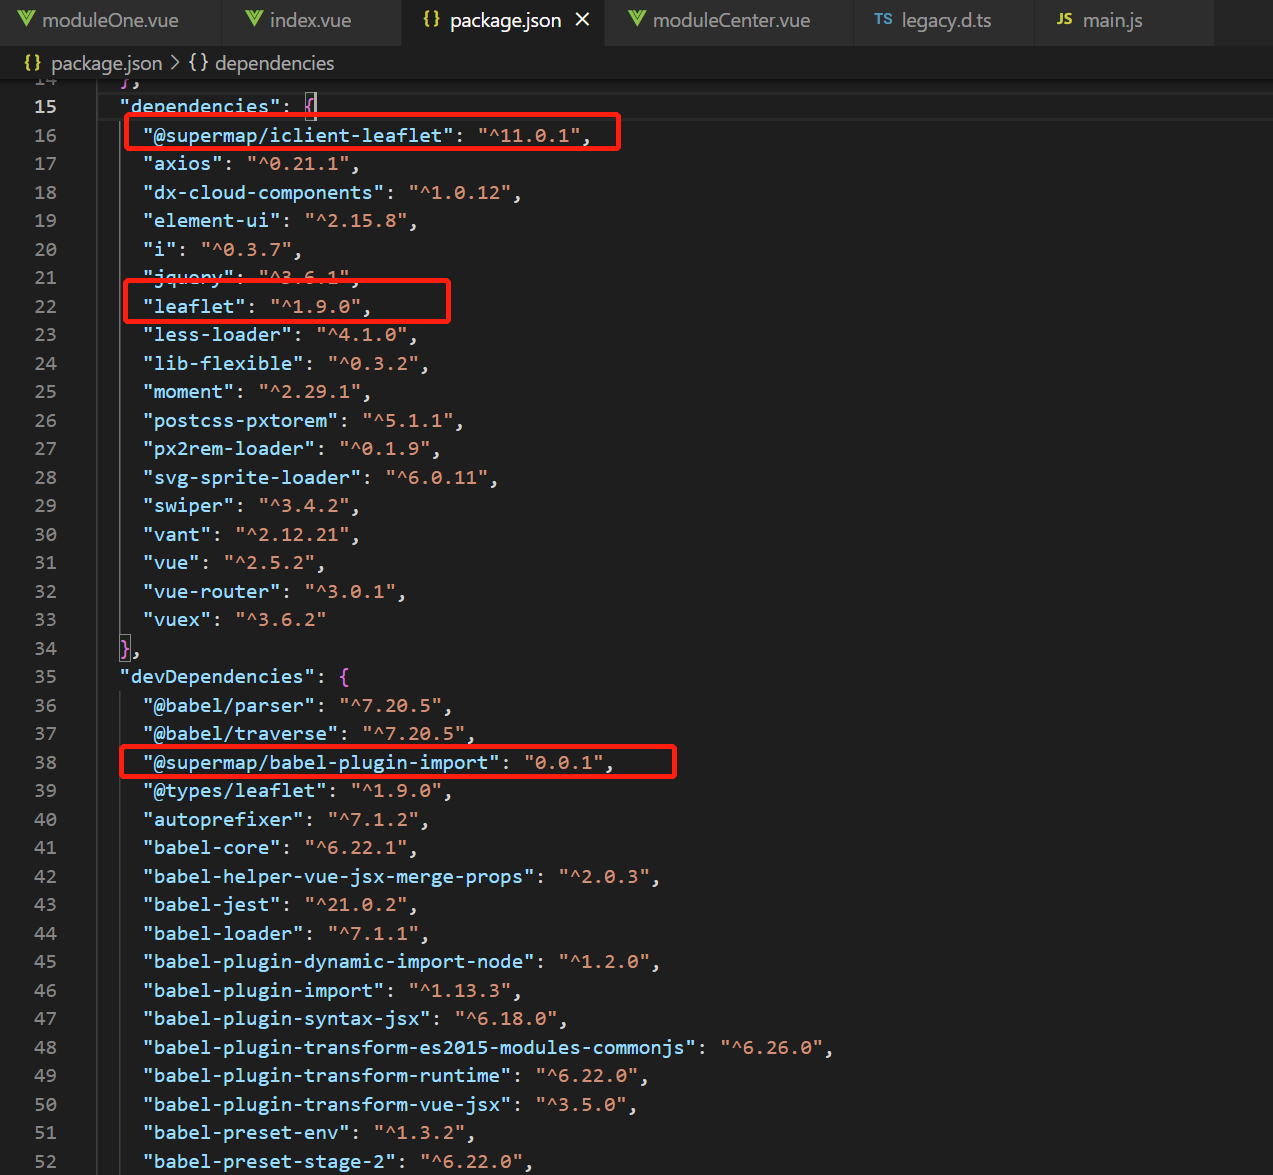
Task: Close the package.json editor tab
Action: coord(582,20)
